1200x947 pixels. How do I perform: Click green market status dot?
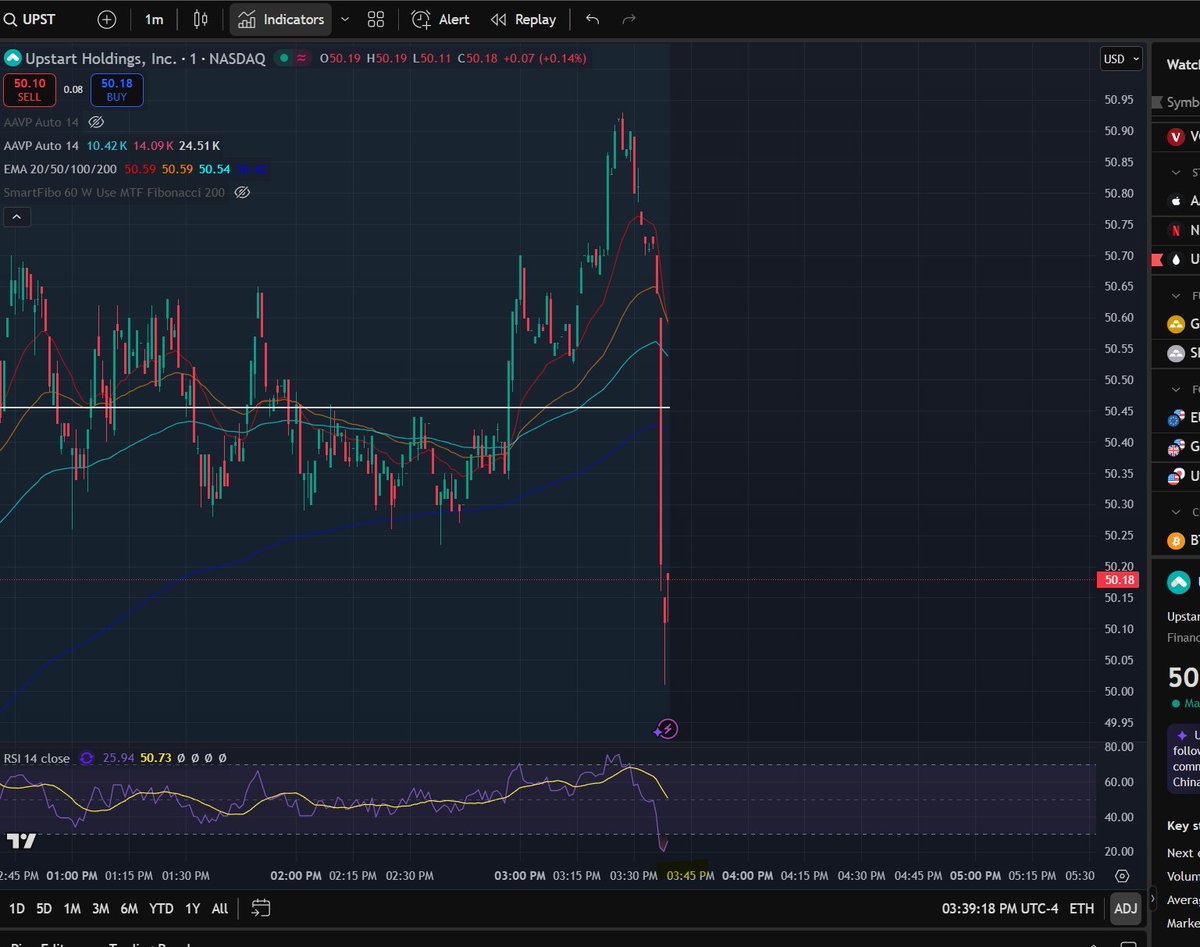point(285,58)
